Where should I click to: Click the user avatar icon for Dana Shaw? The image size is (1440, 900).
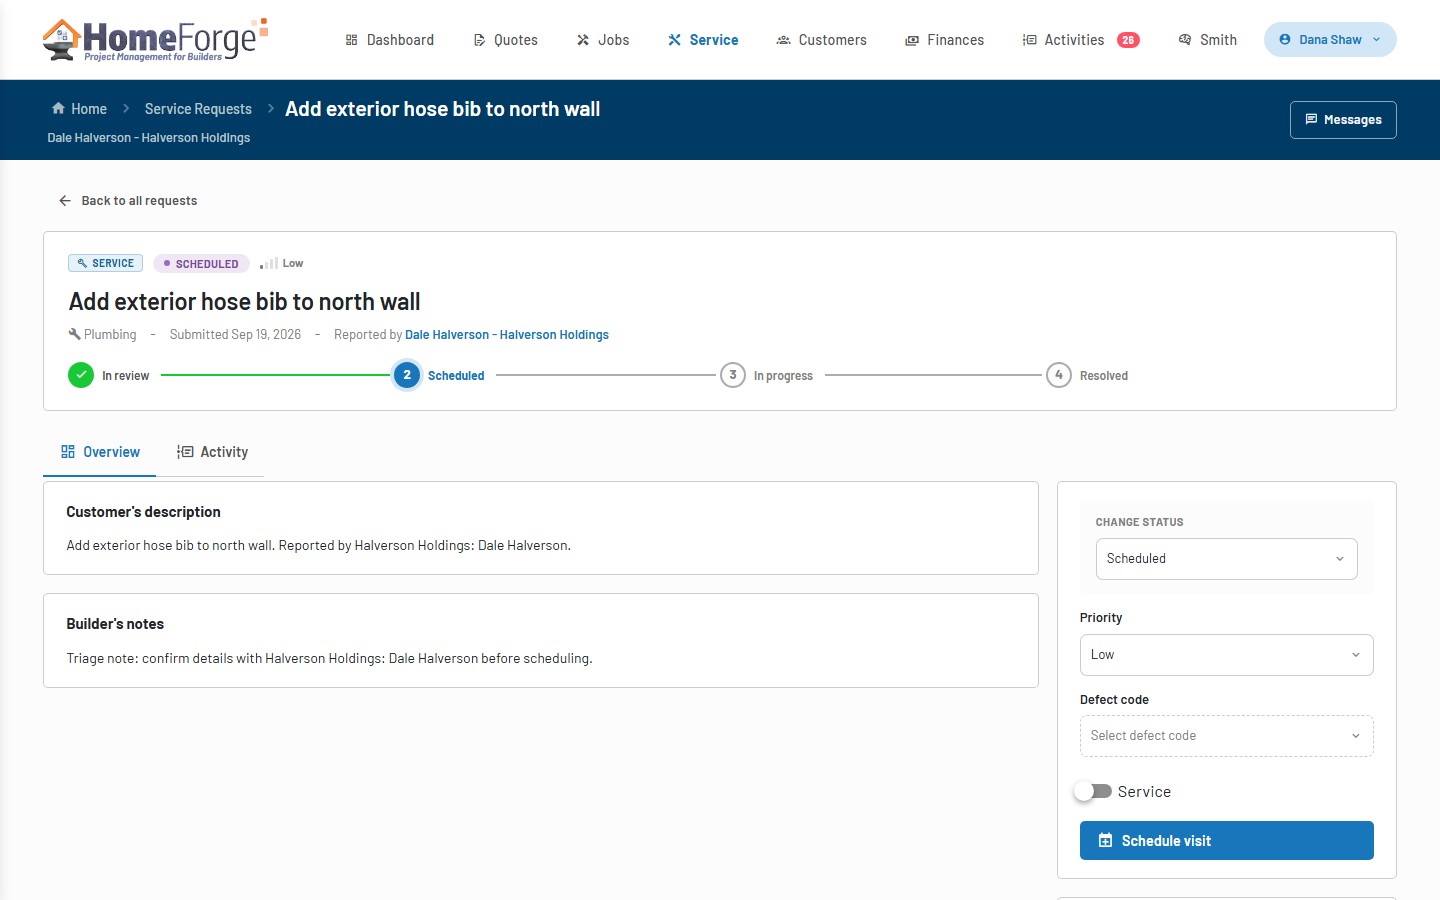(x=1285, y=40)
